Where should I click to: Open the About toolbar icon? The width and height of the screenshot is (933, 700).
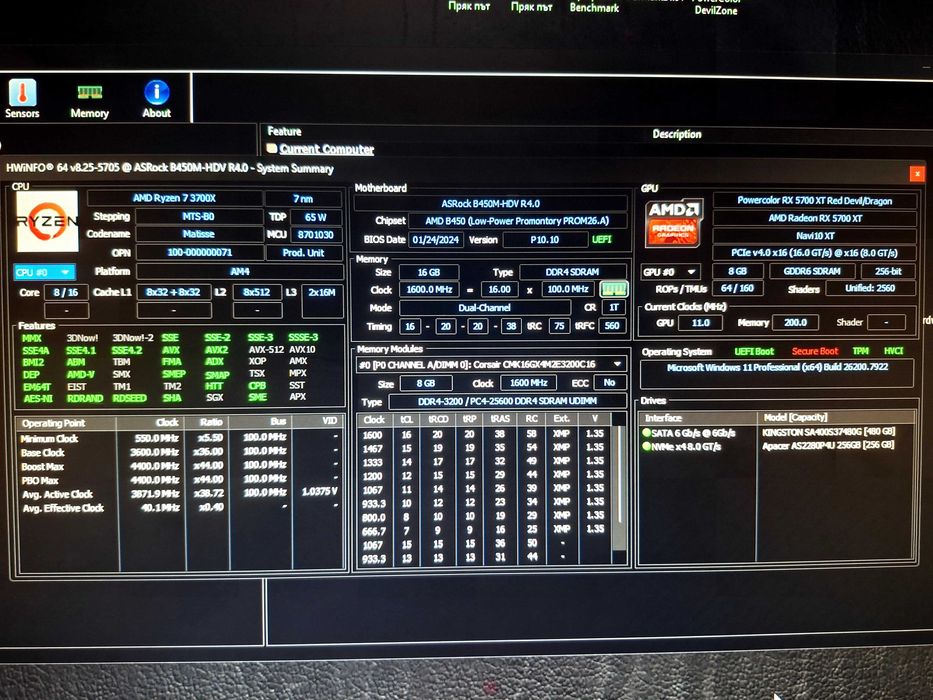coord(156,99)
